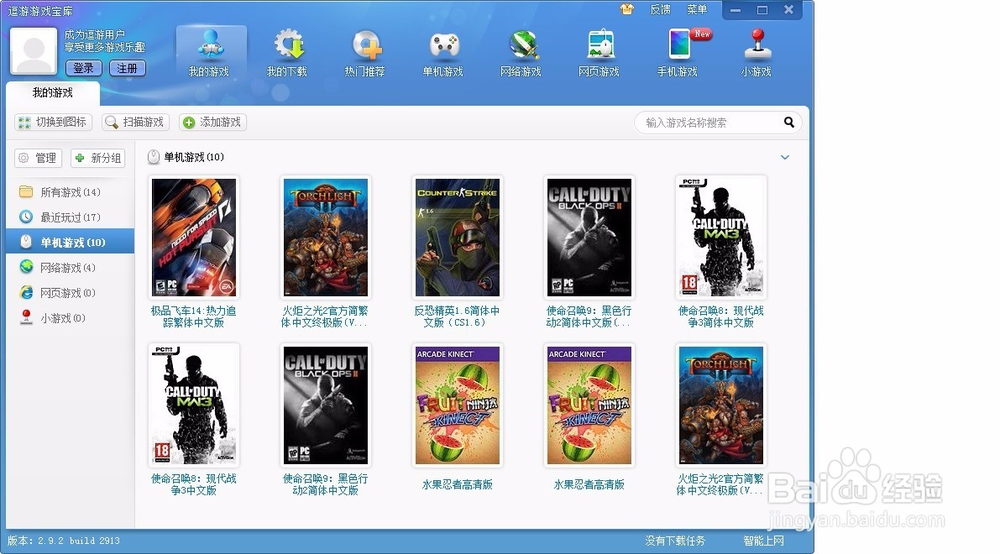Open second-row Torchlight II cover
This screenshot has height=554, width=1000.
click(x=721, y=405)
